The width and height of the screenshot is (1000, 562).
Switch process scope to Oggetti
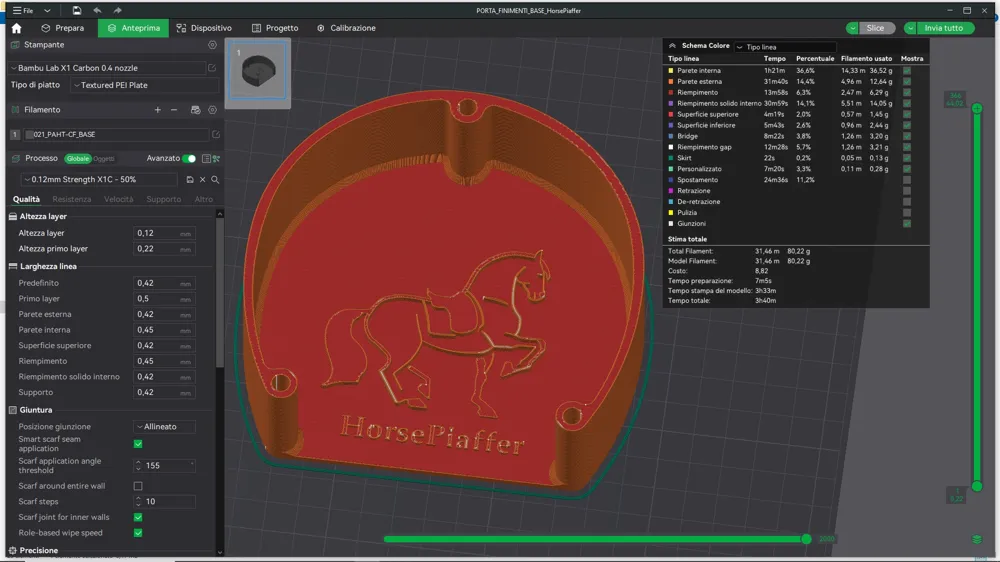tap(104, 159)
